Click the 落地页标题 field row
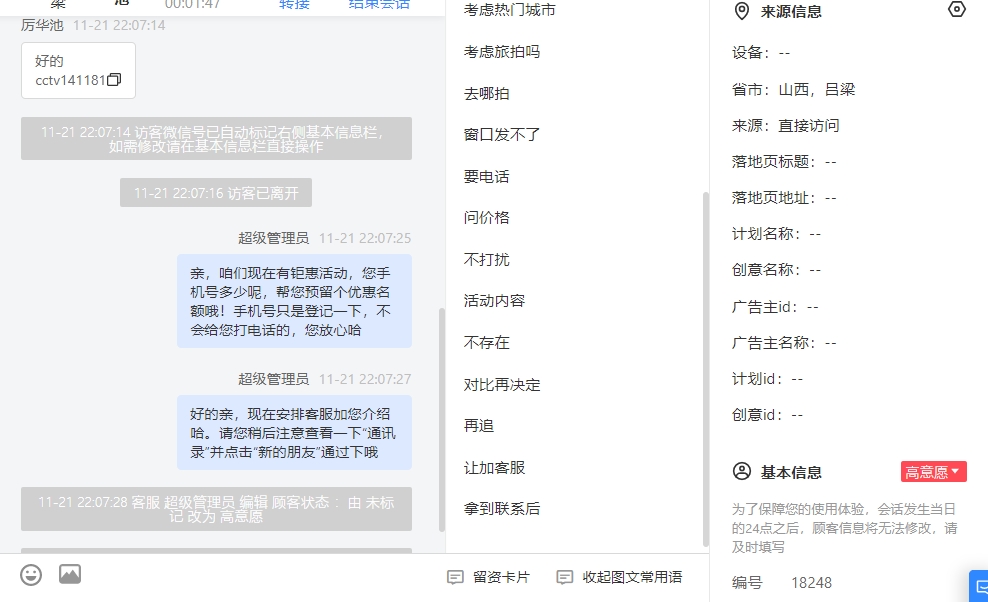Viewport: 988px width, 602px height. click(x=784, y=162)
